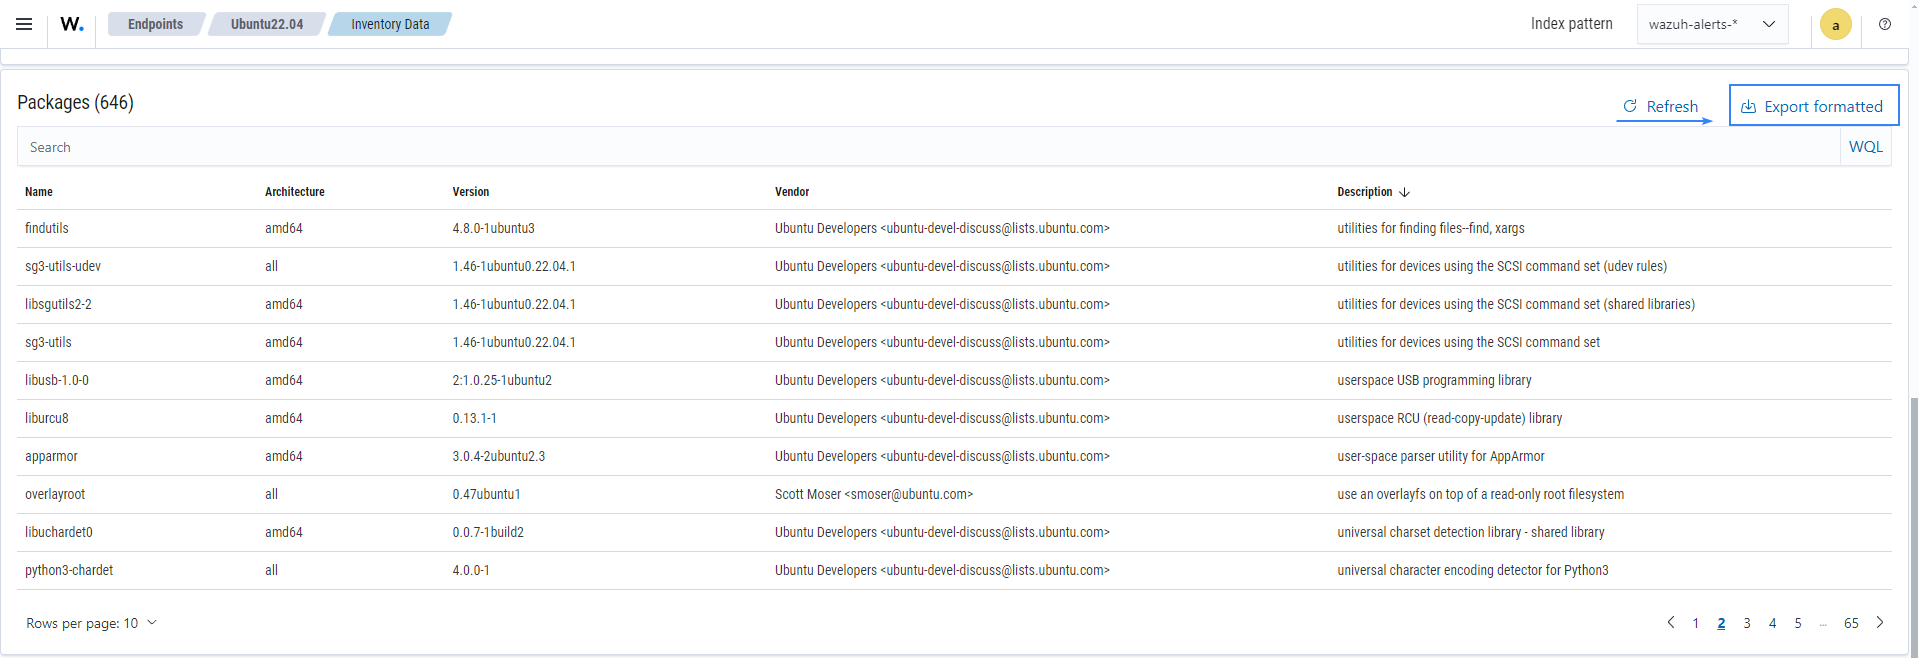Click Packages (646) heading
Image resolution: width=1919 pixels, height=658 pixels.
[x=75, y=102]
